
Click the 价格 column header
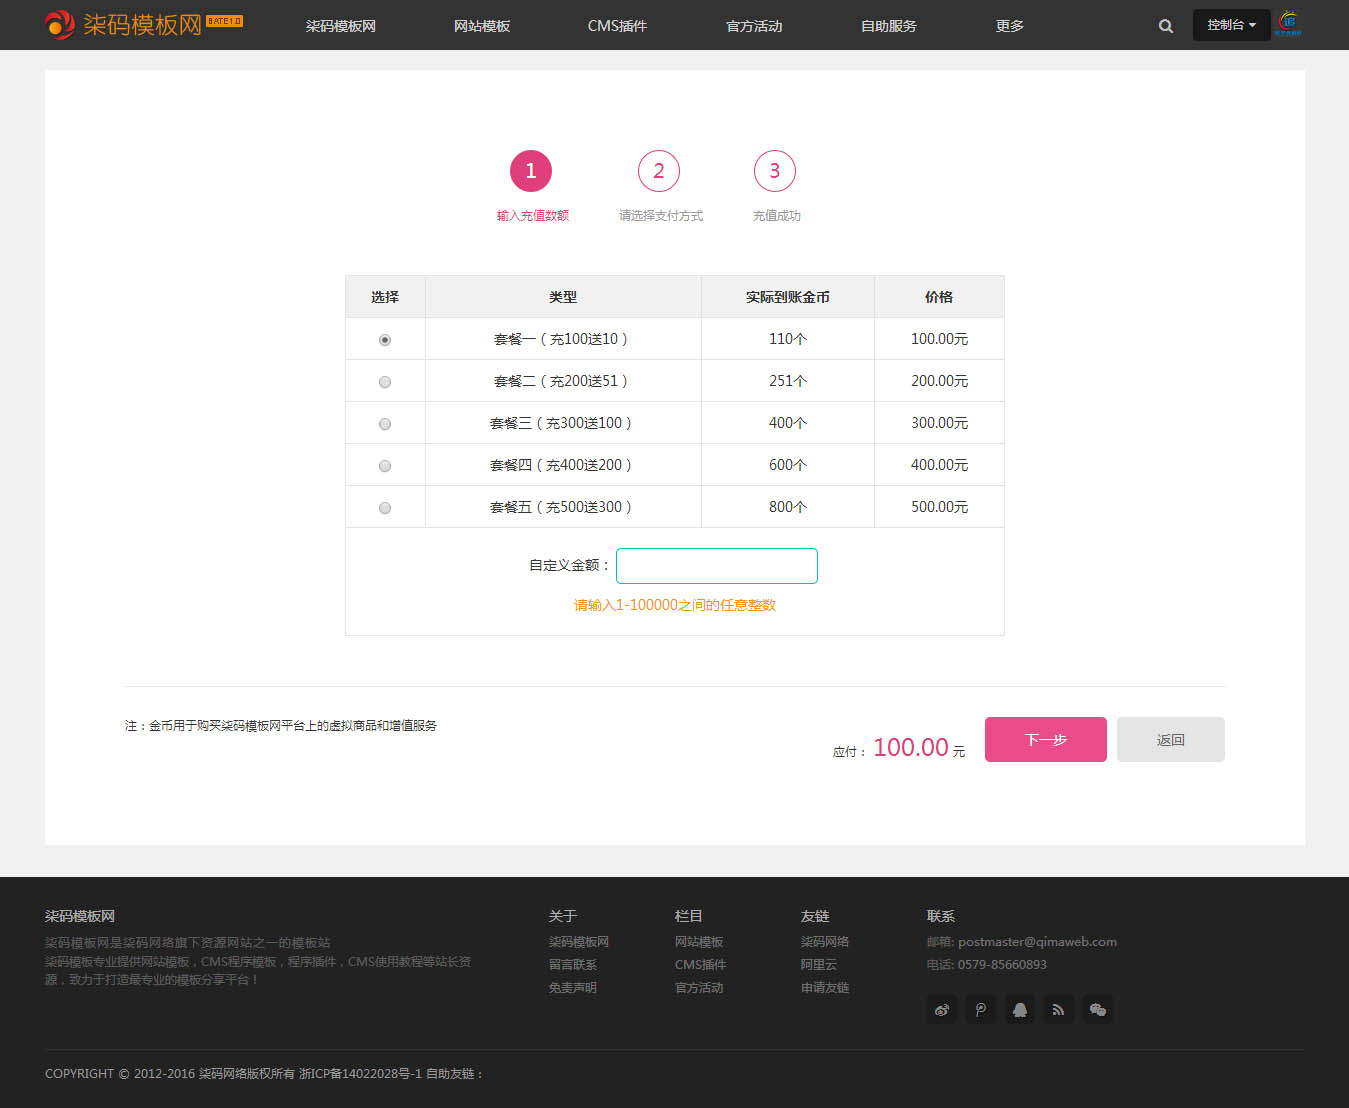click(x=939, y=297)
